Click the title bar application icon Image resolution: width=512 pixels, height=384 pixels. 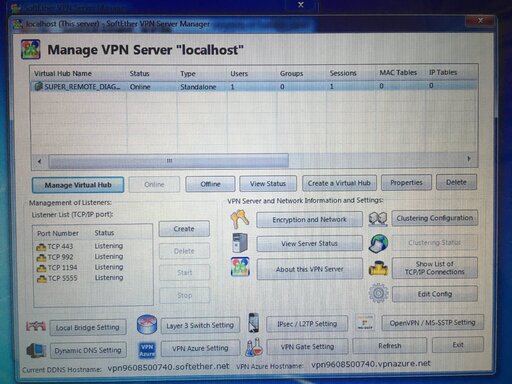[x=18, y=24]
